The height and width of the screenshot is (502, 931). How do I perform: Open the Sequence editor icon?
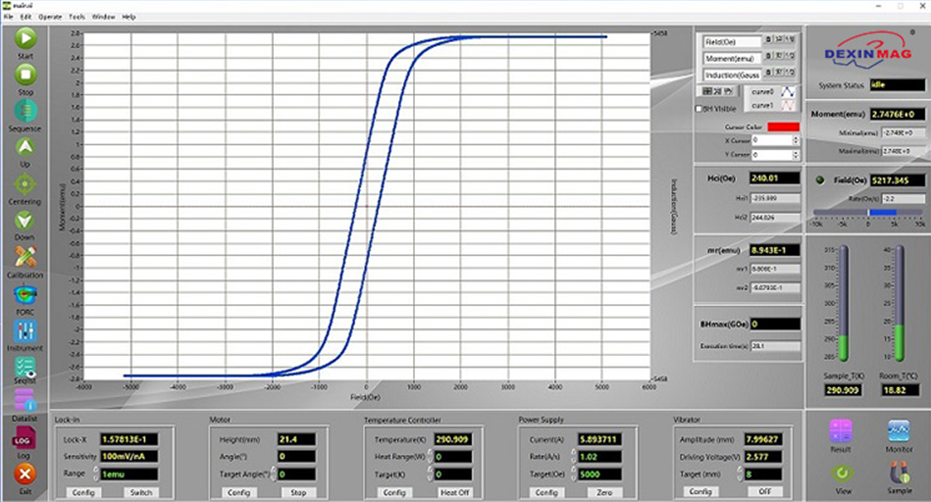(x=25, y=111)
